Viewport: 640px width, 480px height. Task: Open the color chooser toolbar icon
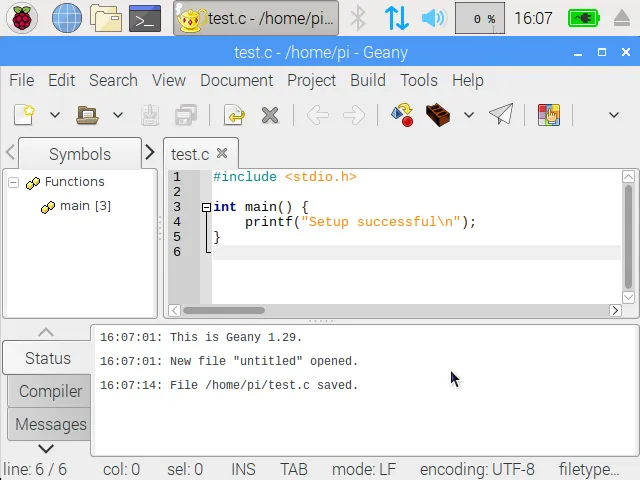point(549,115)
